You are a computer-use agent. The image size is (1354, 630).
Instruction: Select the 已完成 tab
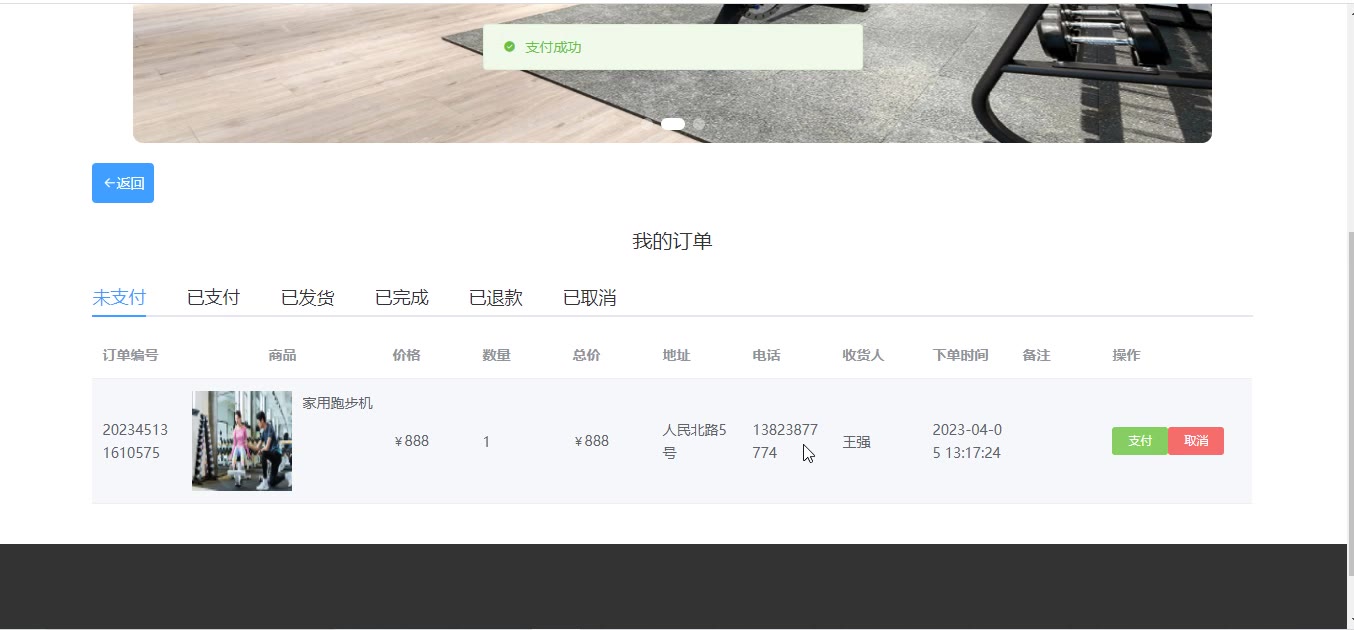pos(401,297)
